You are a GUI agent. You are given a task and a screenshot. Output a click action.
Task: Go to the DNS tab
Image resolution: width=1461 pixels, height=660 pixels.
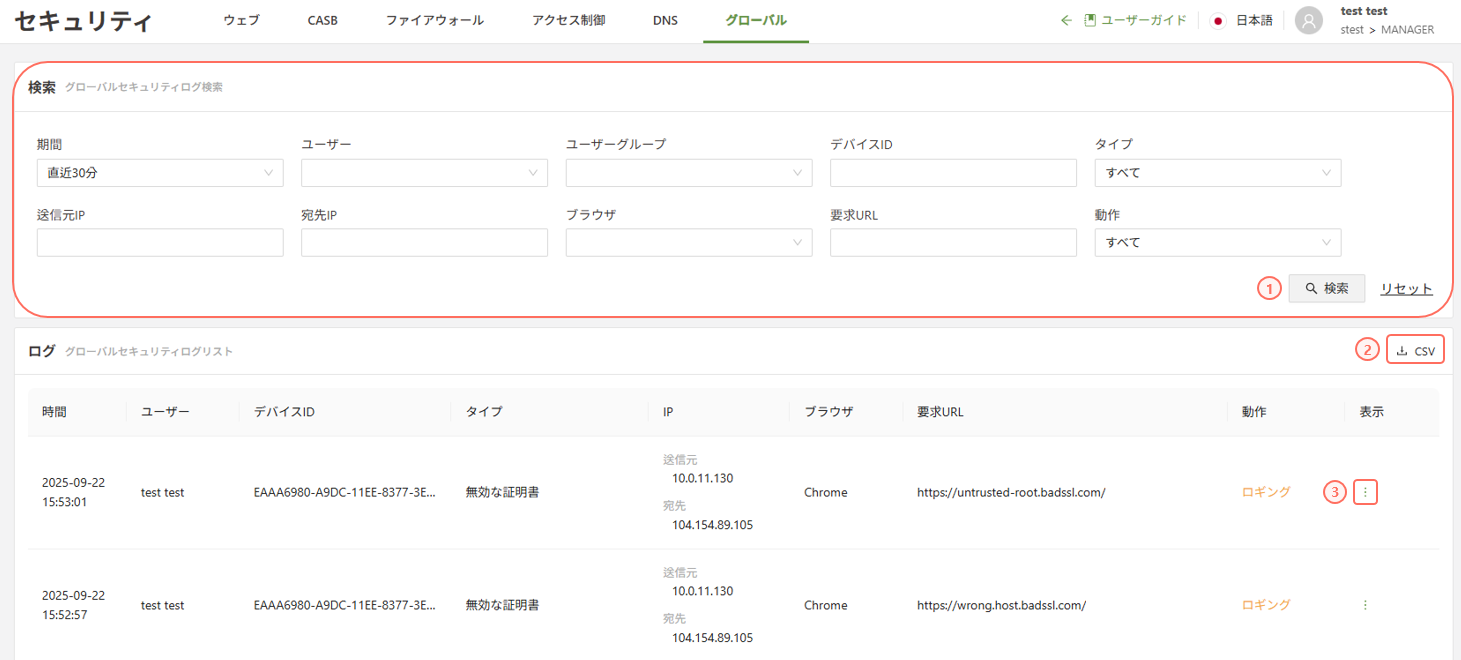tap(665, 20)
